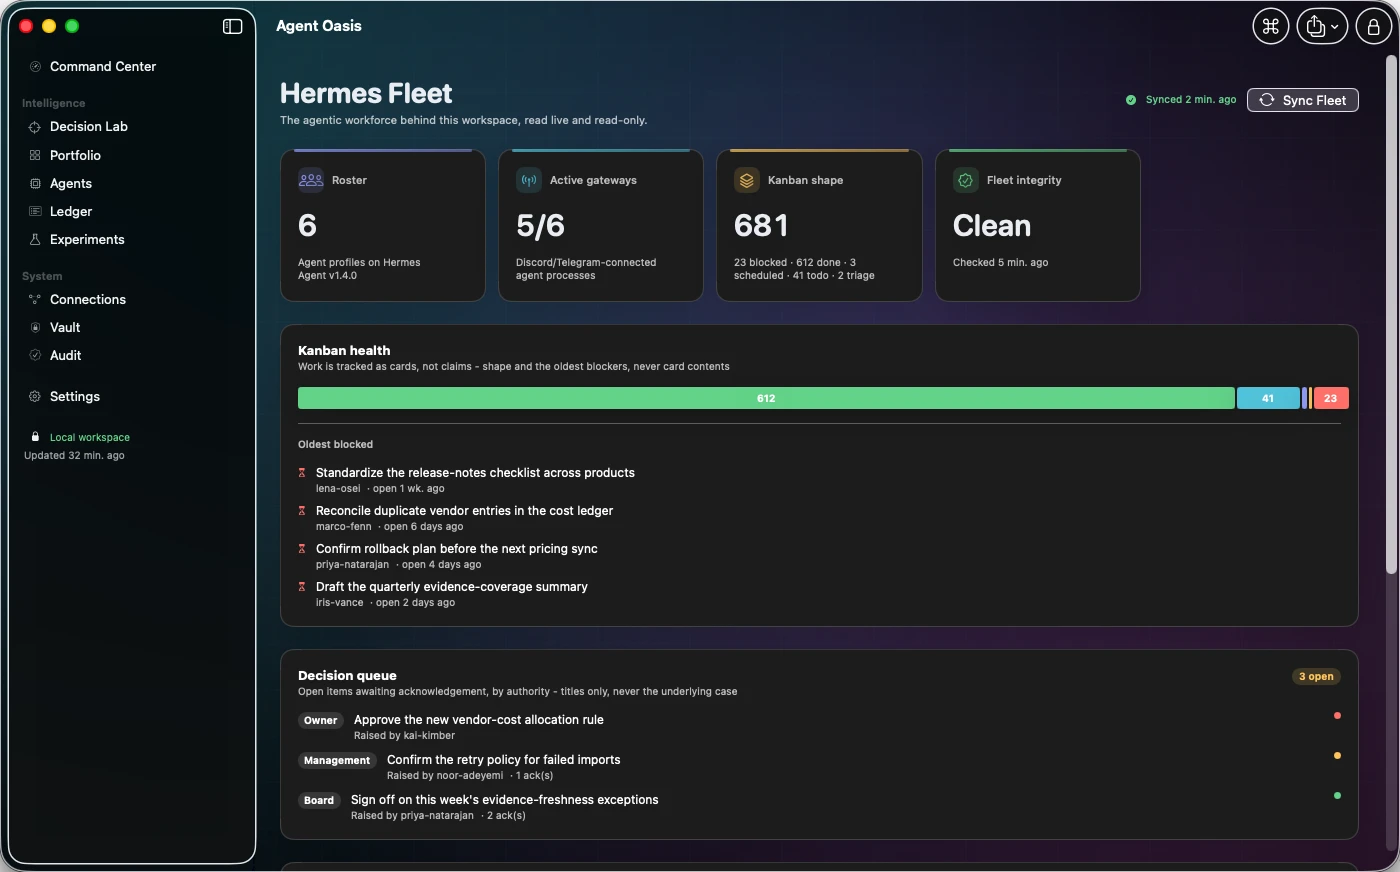
Task: Open blocked card Reconcile duplicate vendor entries
Action: (464, 511)
